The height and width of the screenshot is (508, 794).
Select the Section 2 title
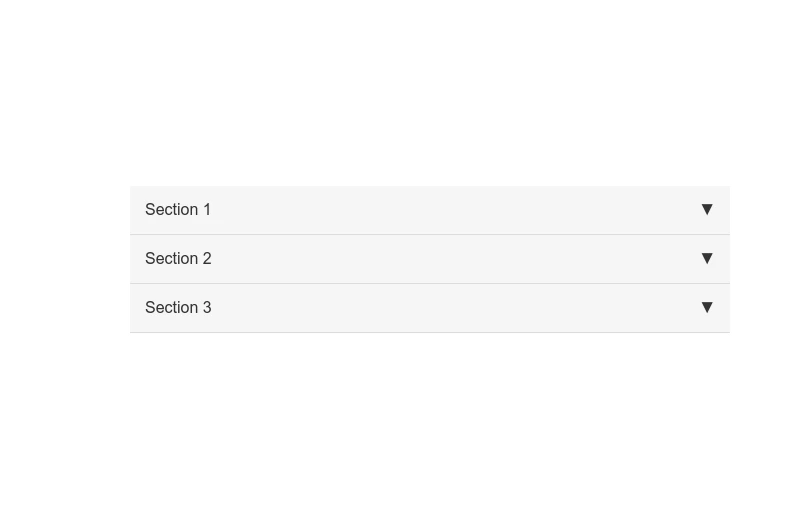coord(178,259)
